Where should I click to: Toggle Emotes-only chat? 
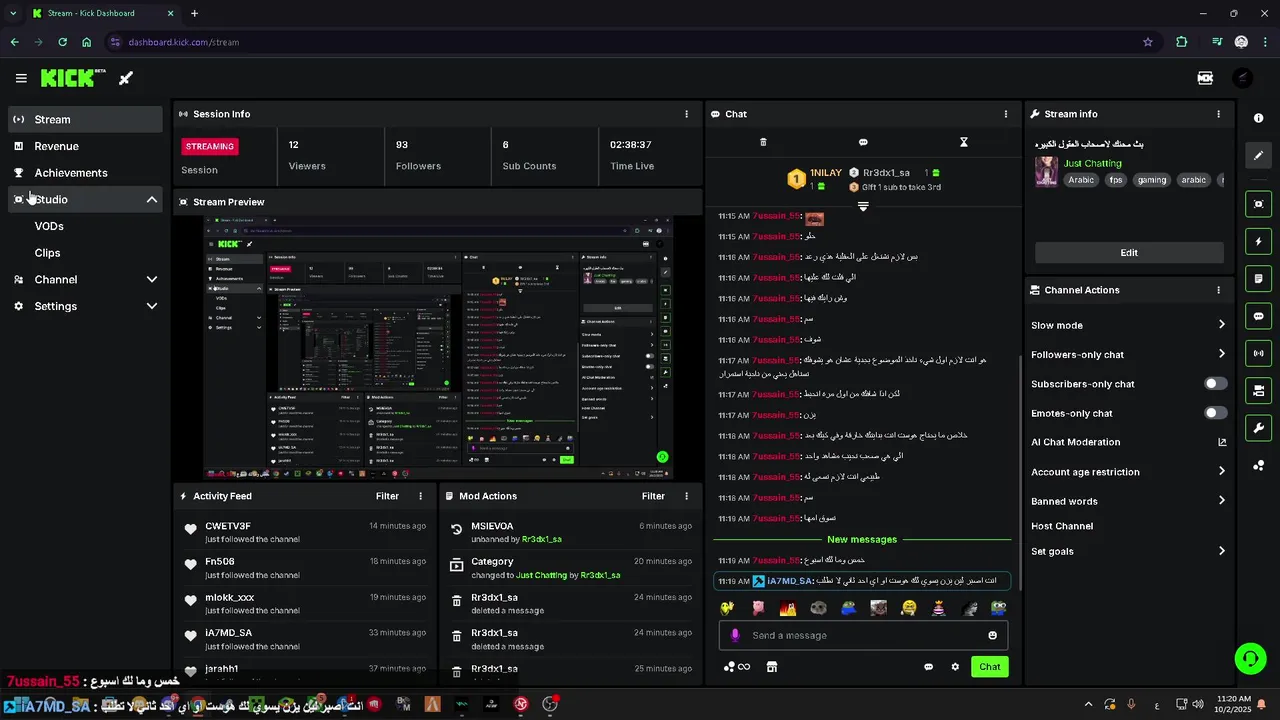(x=1215, y=413)
